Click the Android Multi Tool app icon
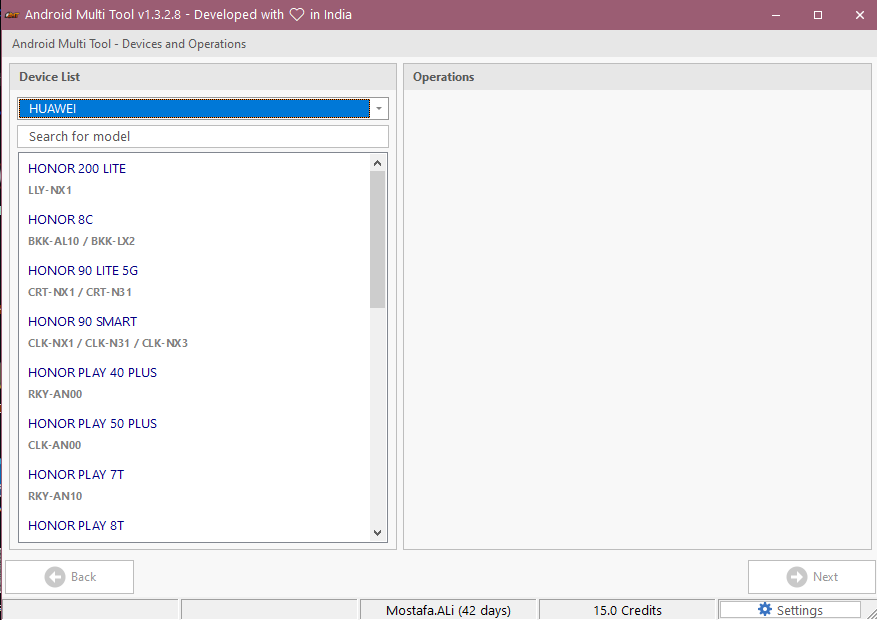The height and width of the screenshot is (620, 877). click(12, 15)
